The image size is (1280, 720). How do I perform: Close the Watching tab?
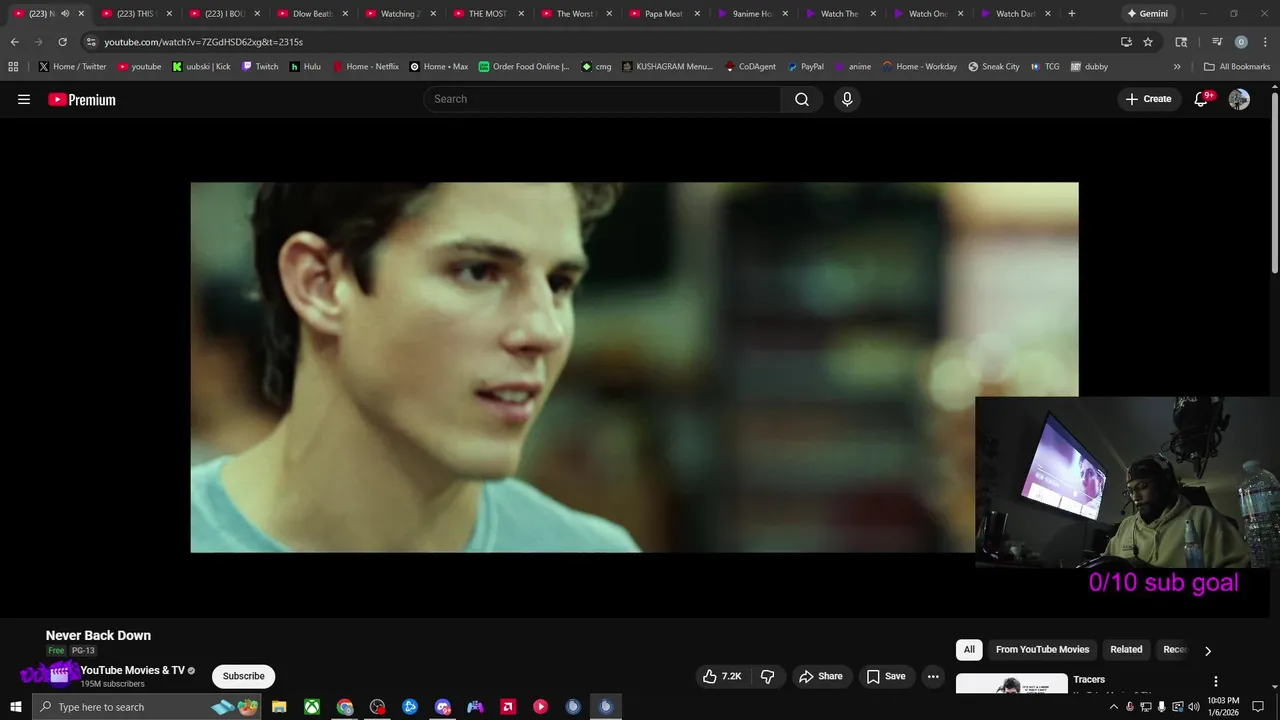click(433, 14)
